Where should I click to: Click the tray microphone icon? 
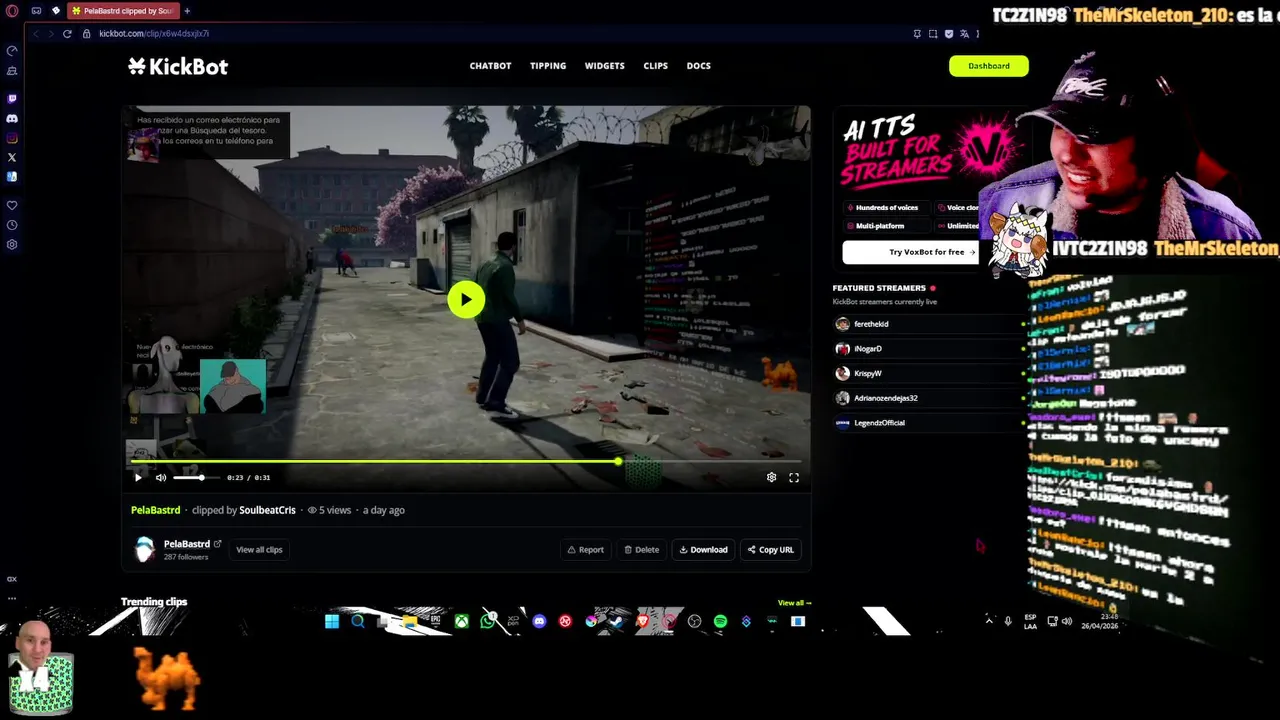pos(1008,621)
